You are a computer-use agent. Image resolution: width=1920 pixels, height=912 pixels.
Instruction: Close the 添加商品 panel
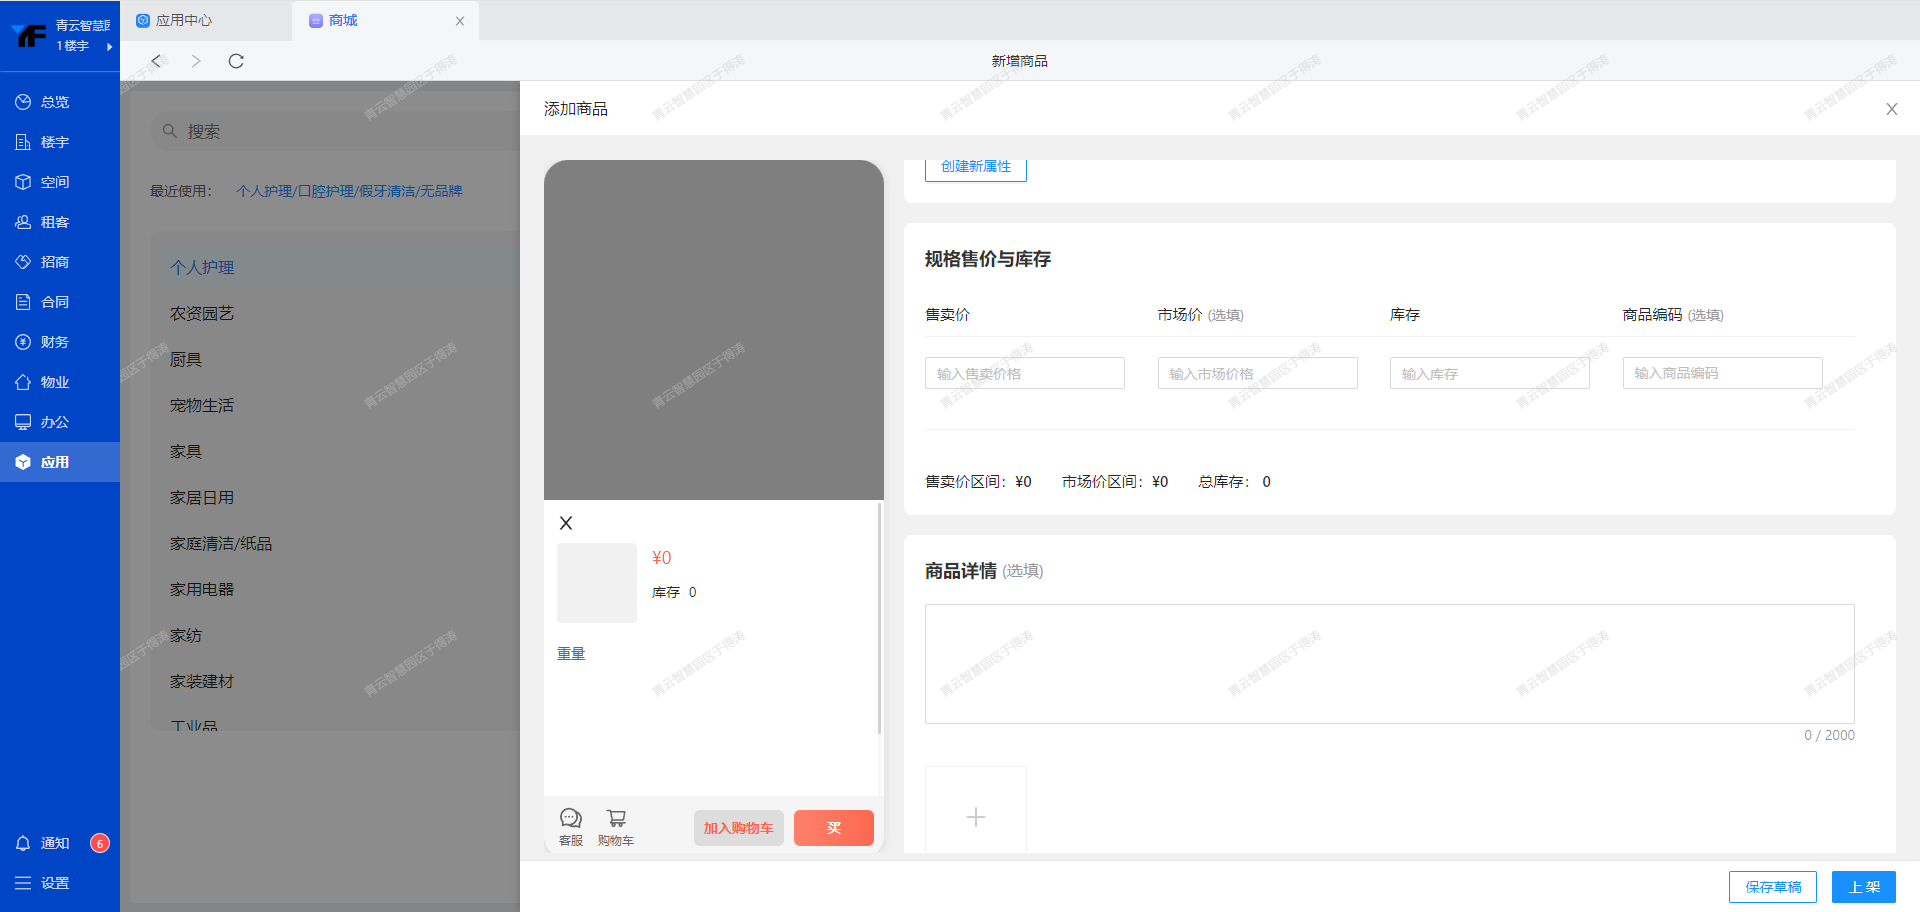1891,109
